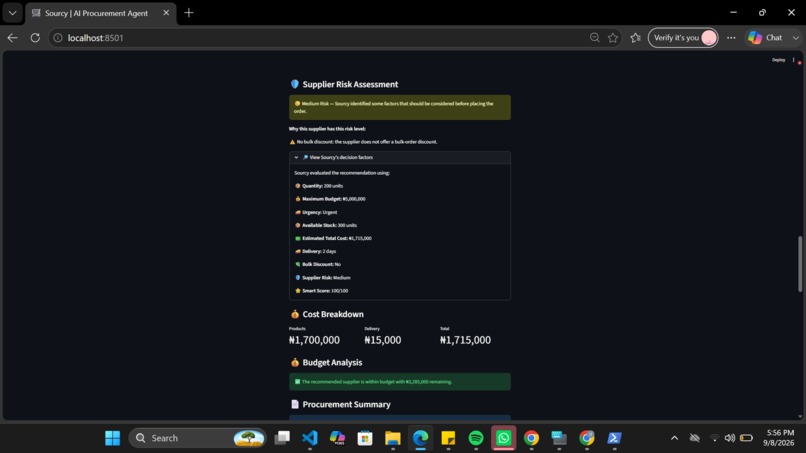This screenshot has width=806, height=453.
Task: Click the Medium Risk warning banner
Action: [x=399, y=107]
